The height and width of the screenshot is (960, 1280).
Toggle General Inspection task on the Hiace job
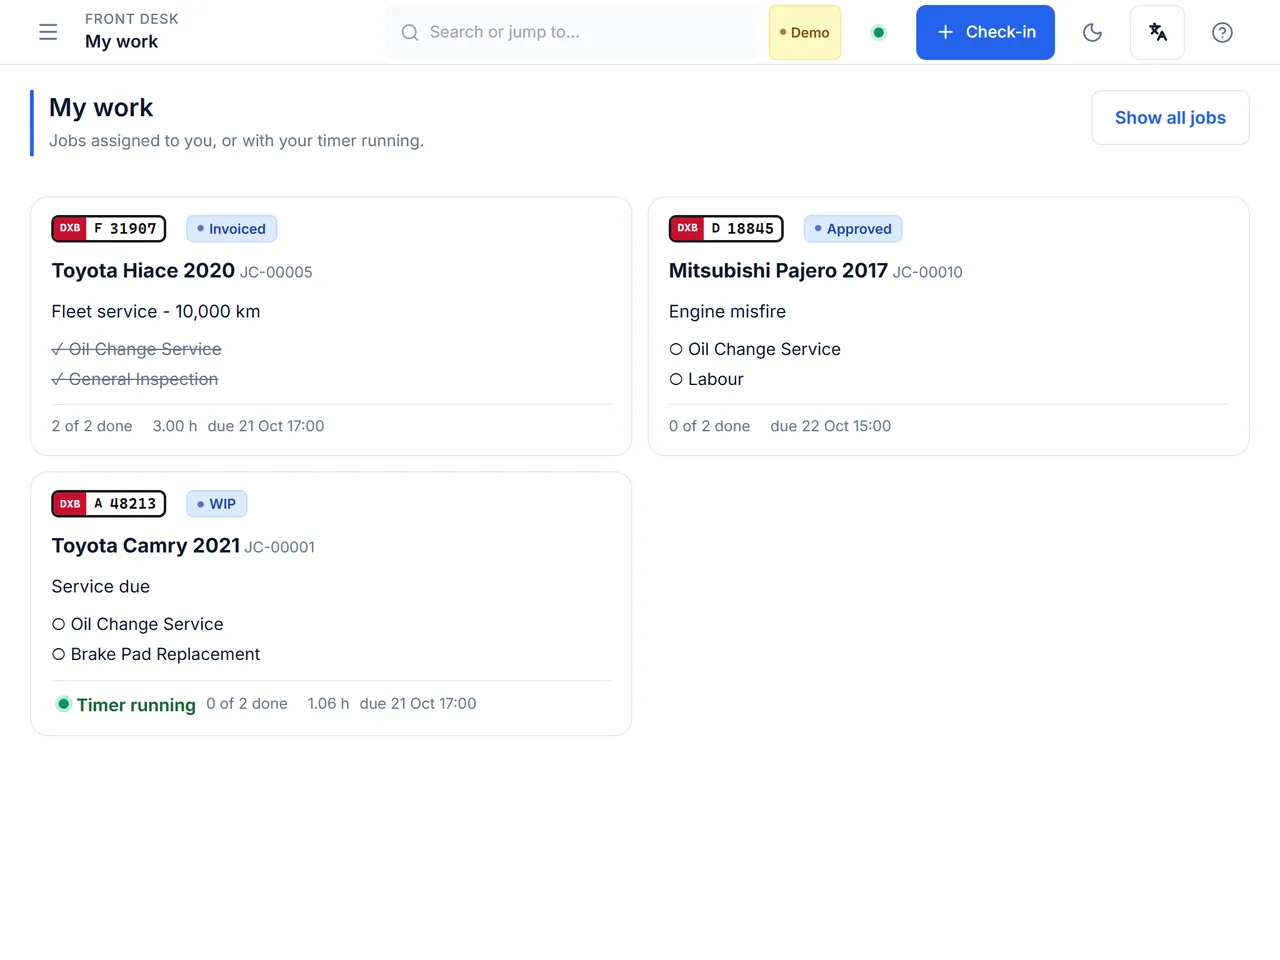135,379
